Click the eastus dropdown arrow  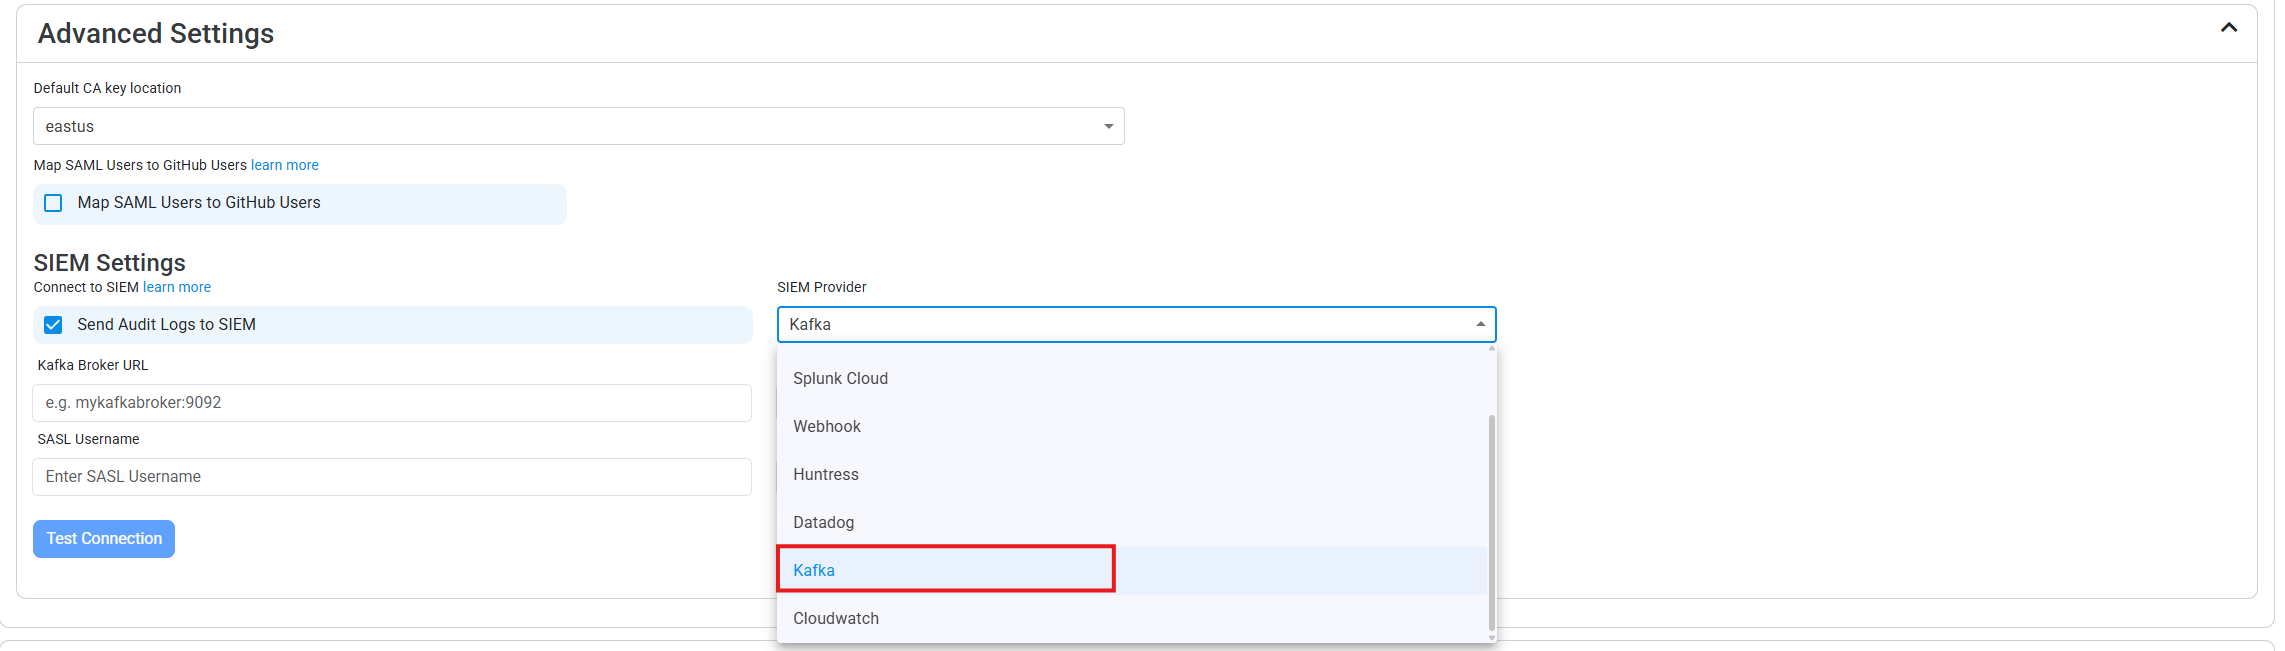point(1108,127)
